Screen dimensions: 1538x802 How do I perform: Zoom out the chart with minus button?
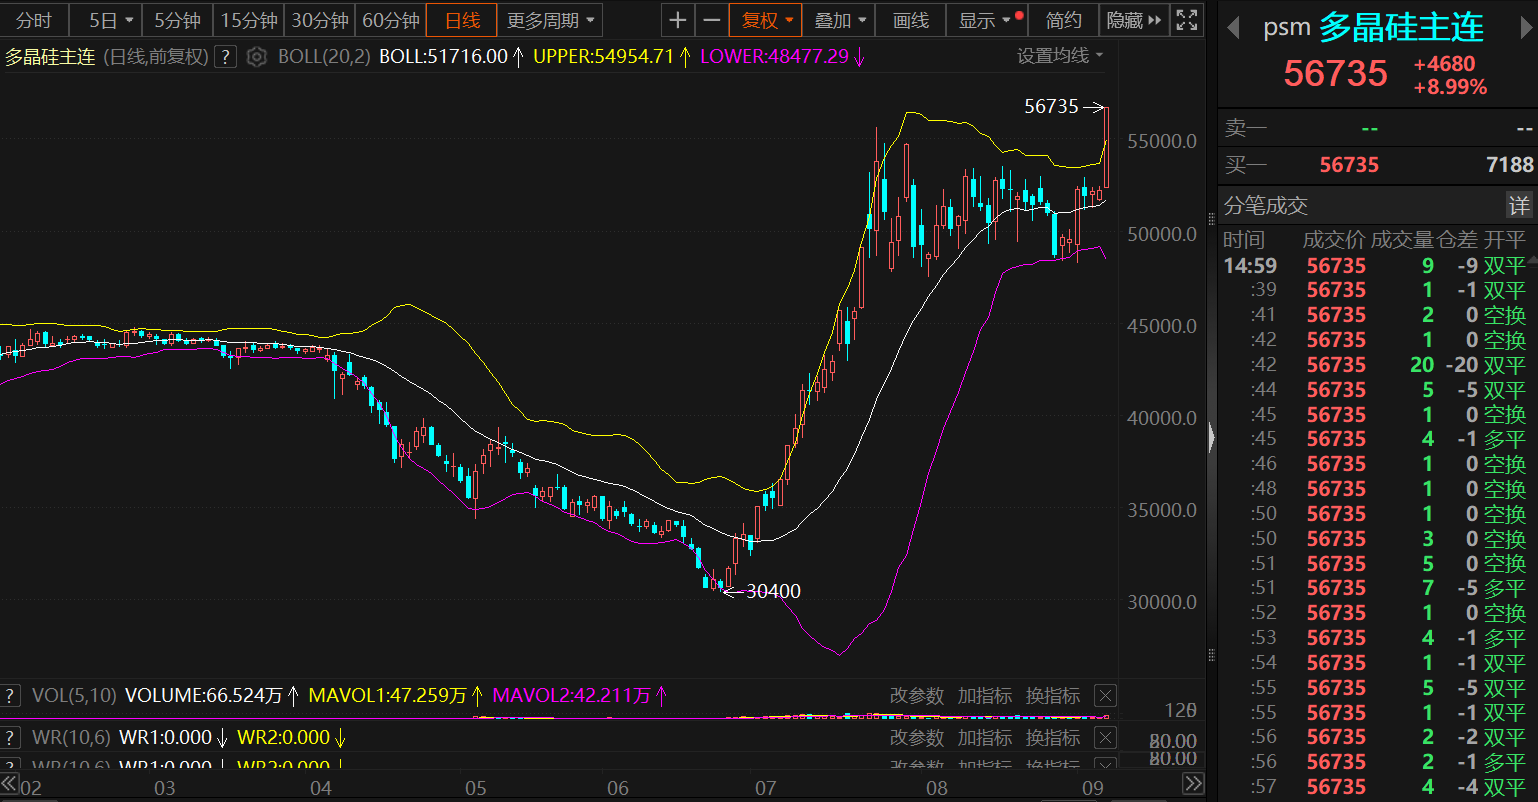click(x=711, y=20)
